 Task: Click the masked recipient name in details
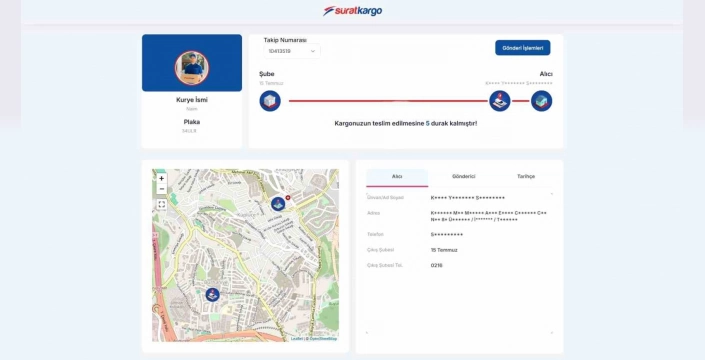coord(468,198)
